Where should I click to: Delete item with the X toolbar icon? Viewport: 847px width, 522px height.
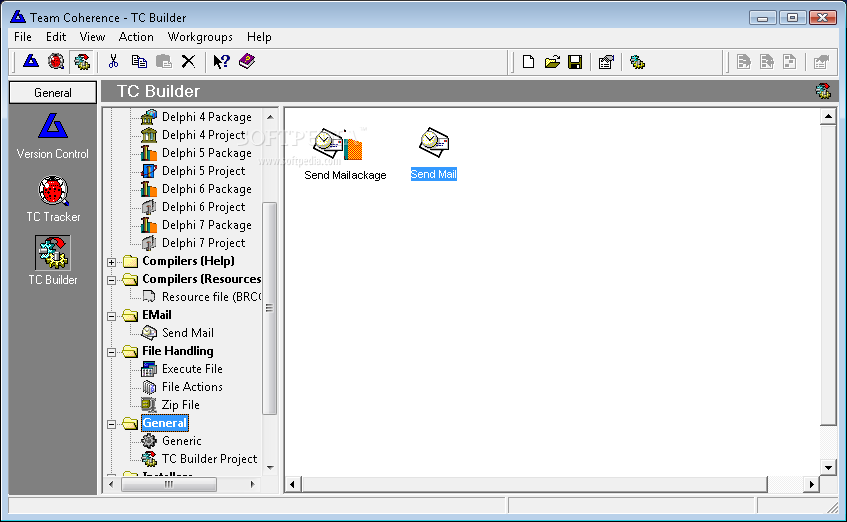click(188, 62)
